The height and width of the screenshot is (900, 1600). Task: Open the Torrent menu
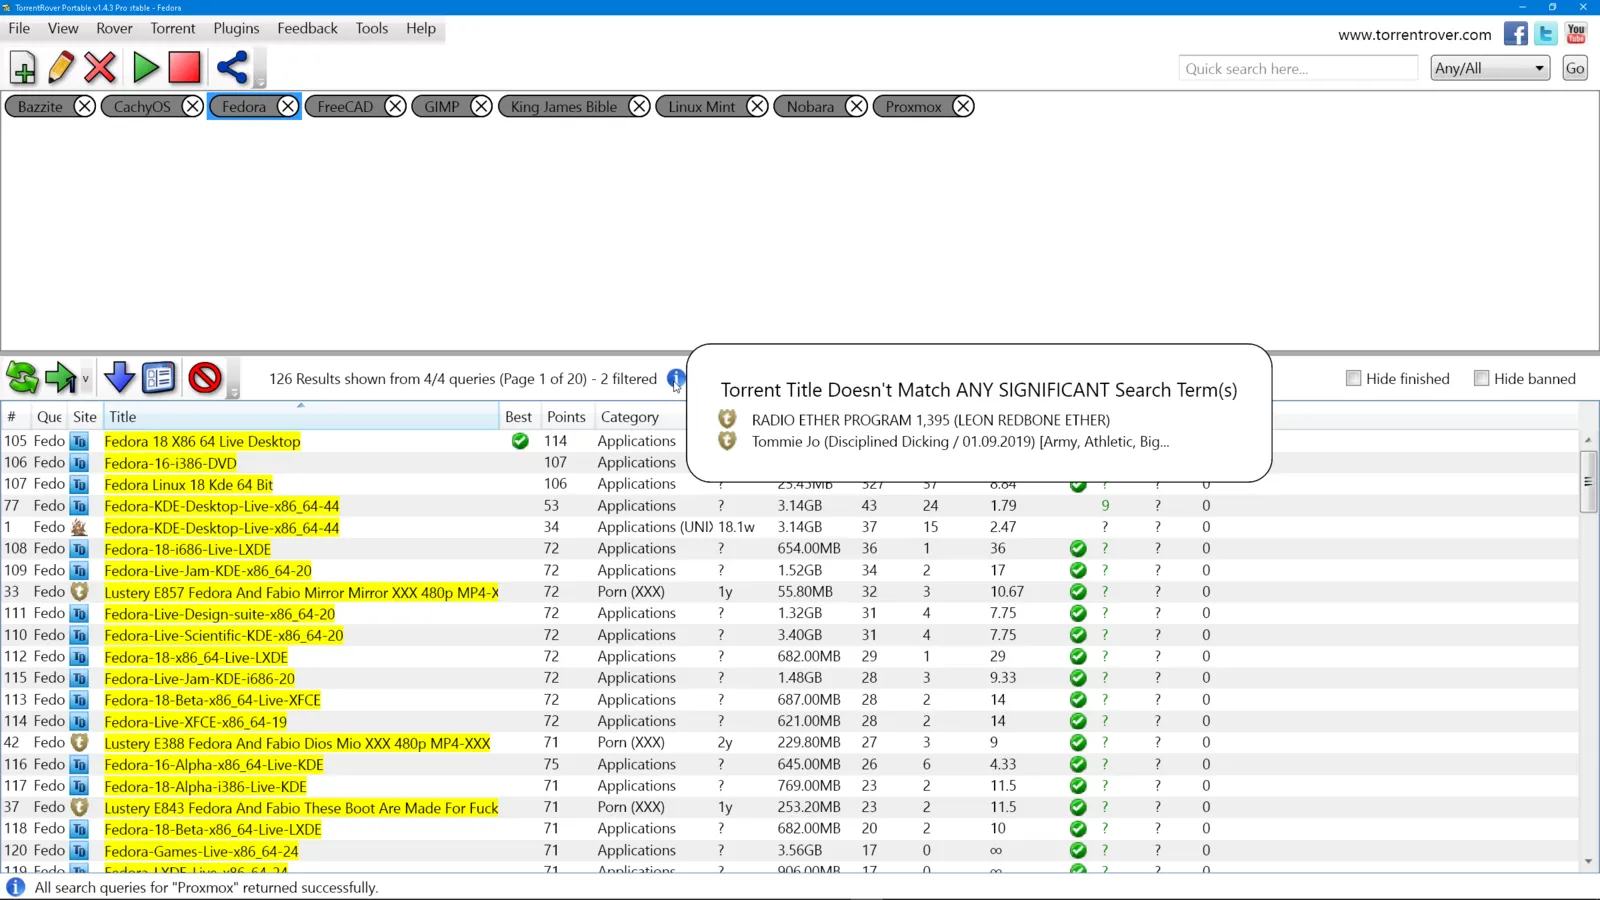(173, 28)
